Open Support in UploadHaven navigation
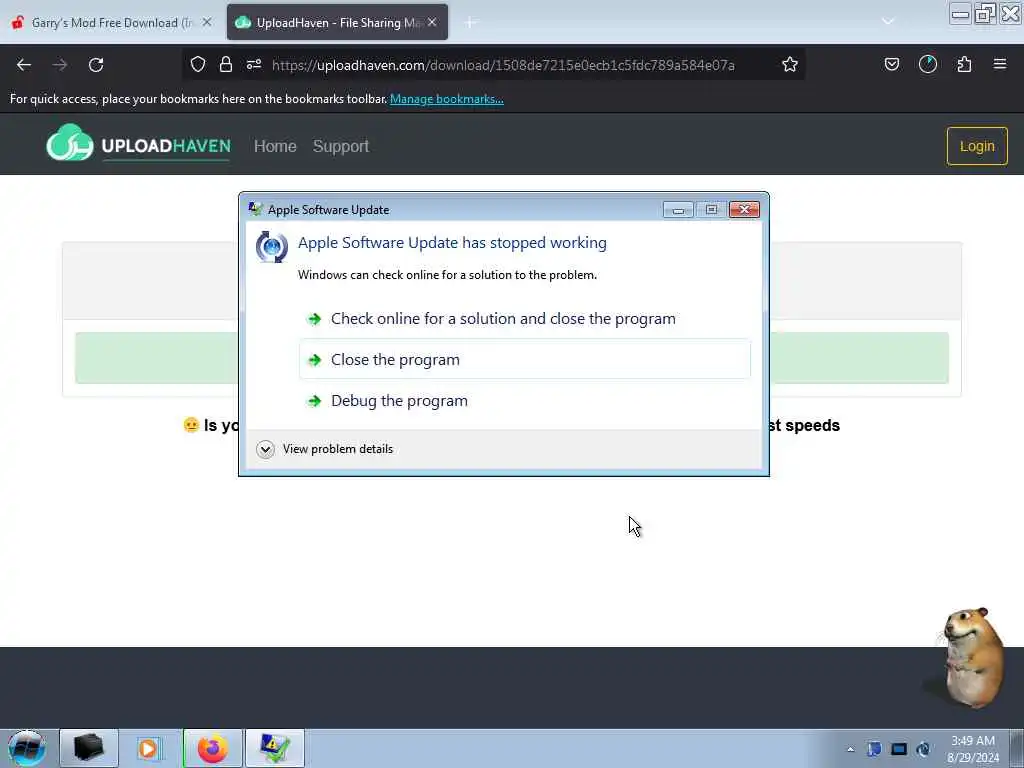1024x768 pixels. 341,146
